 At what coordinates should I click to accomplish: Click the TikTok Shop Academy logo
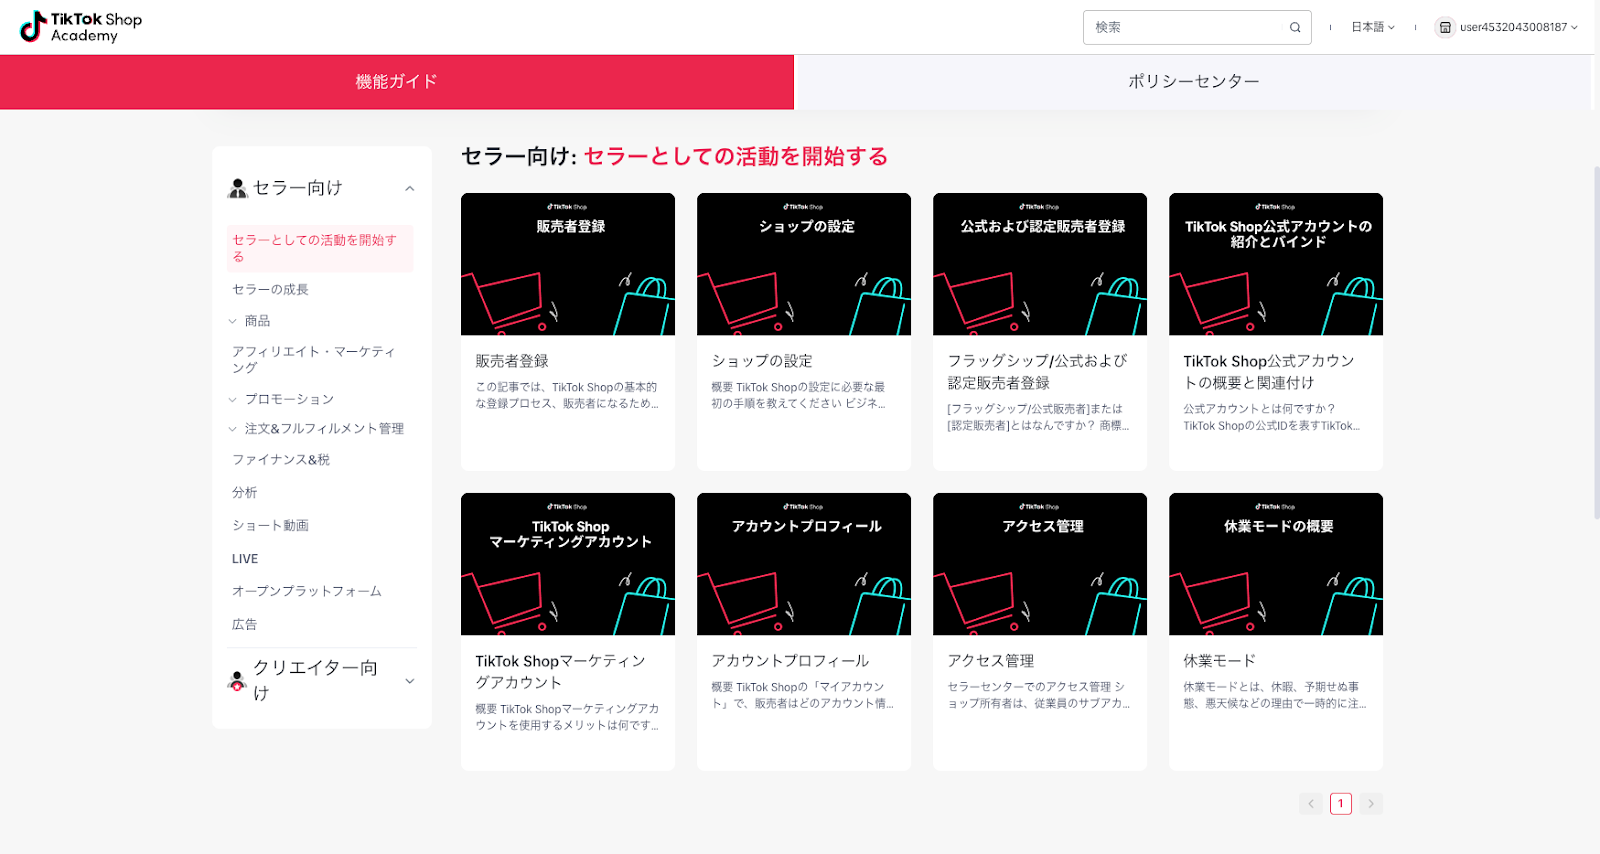81,27
